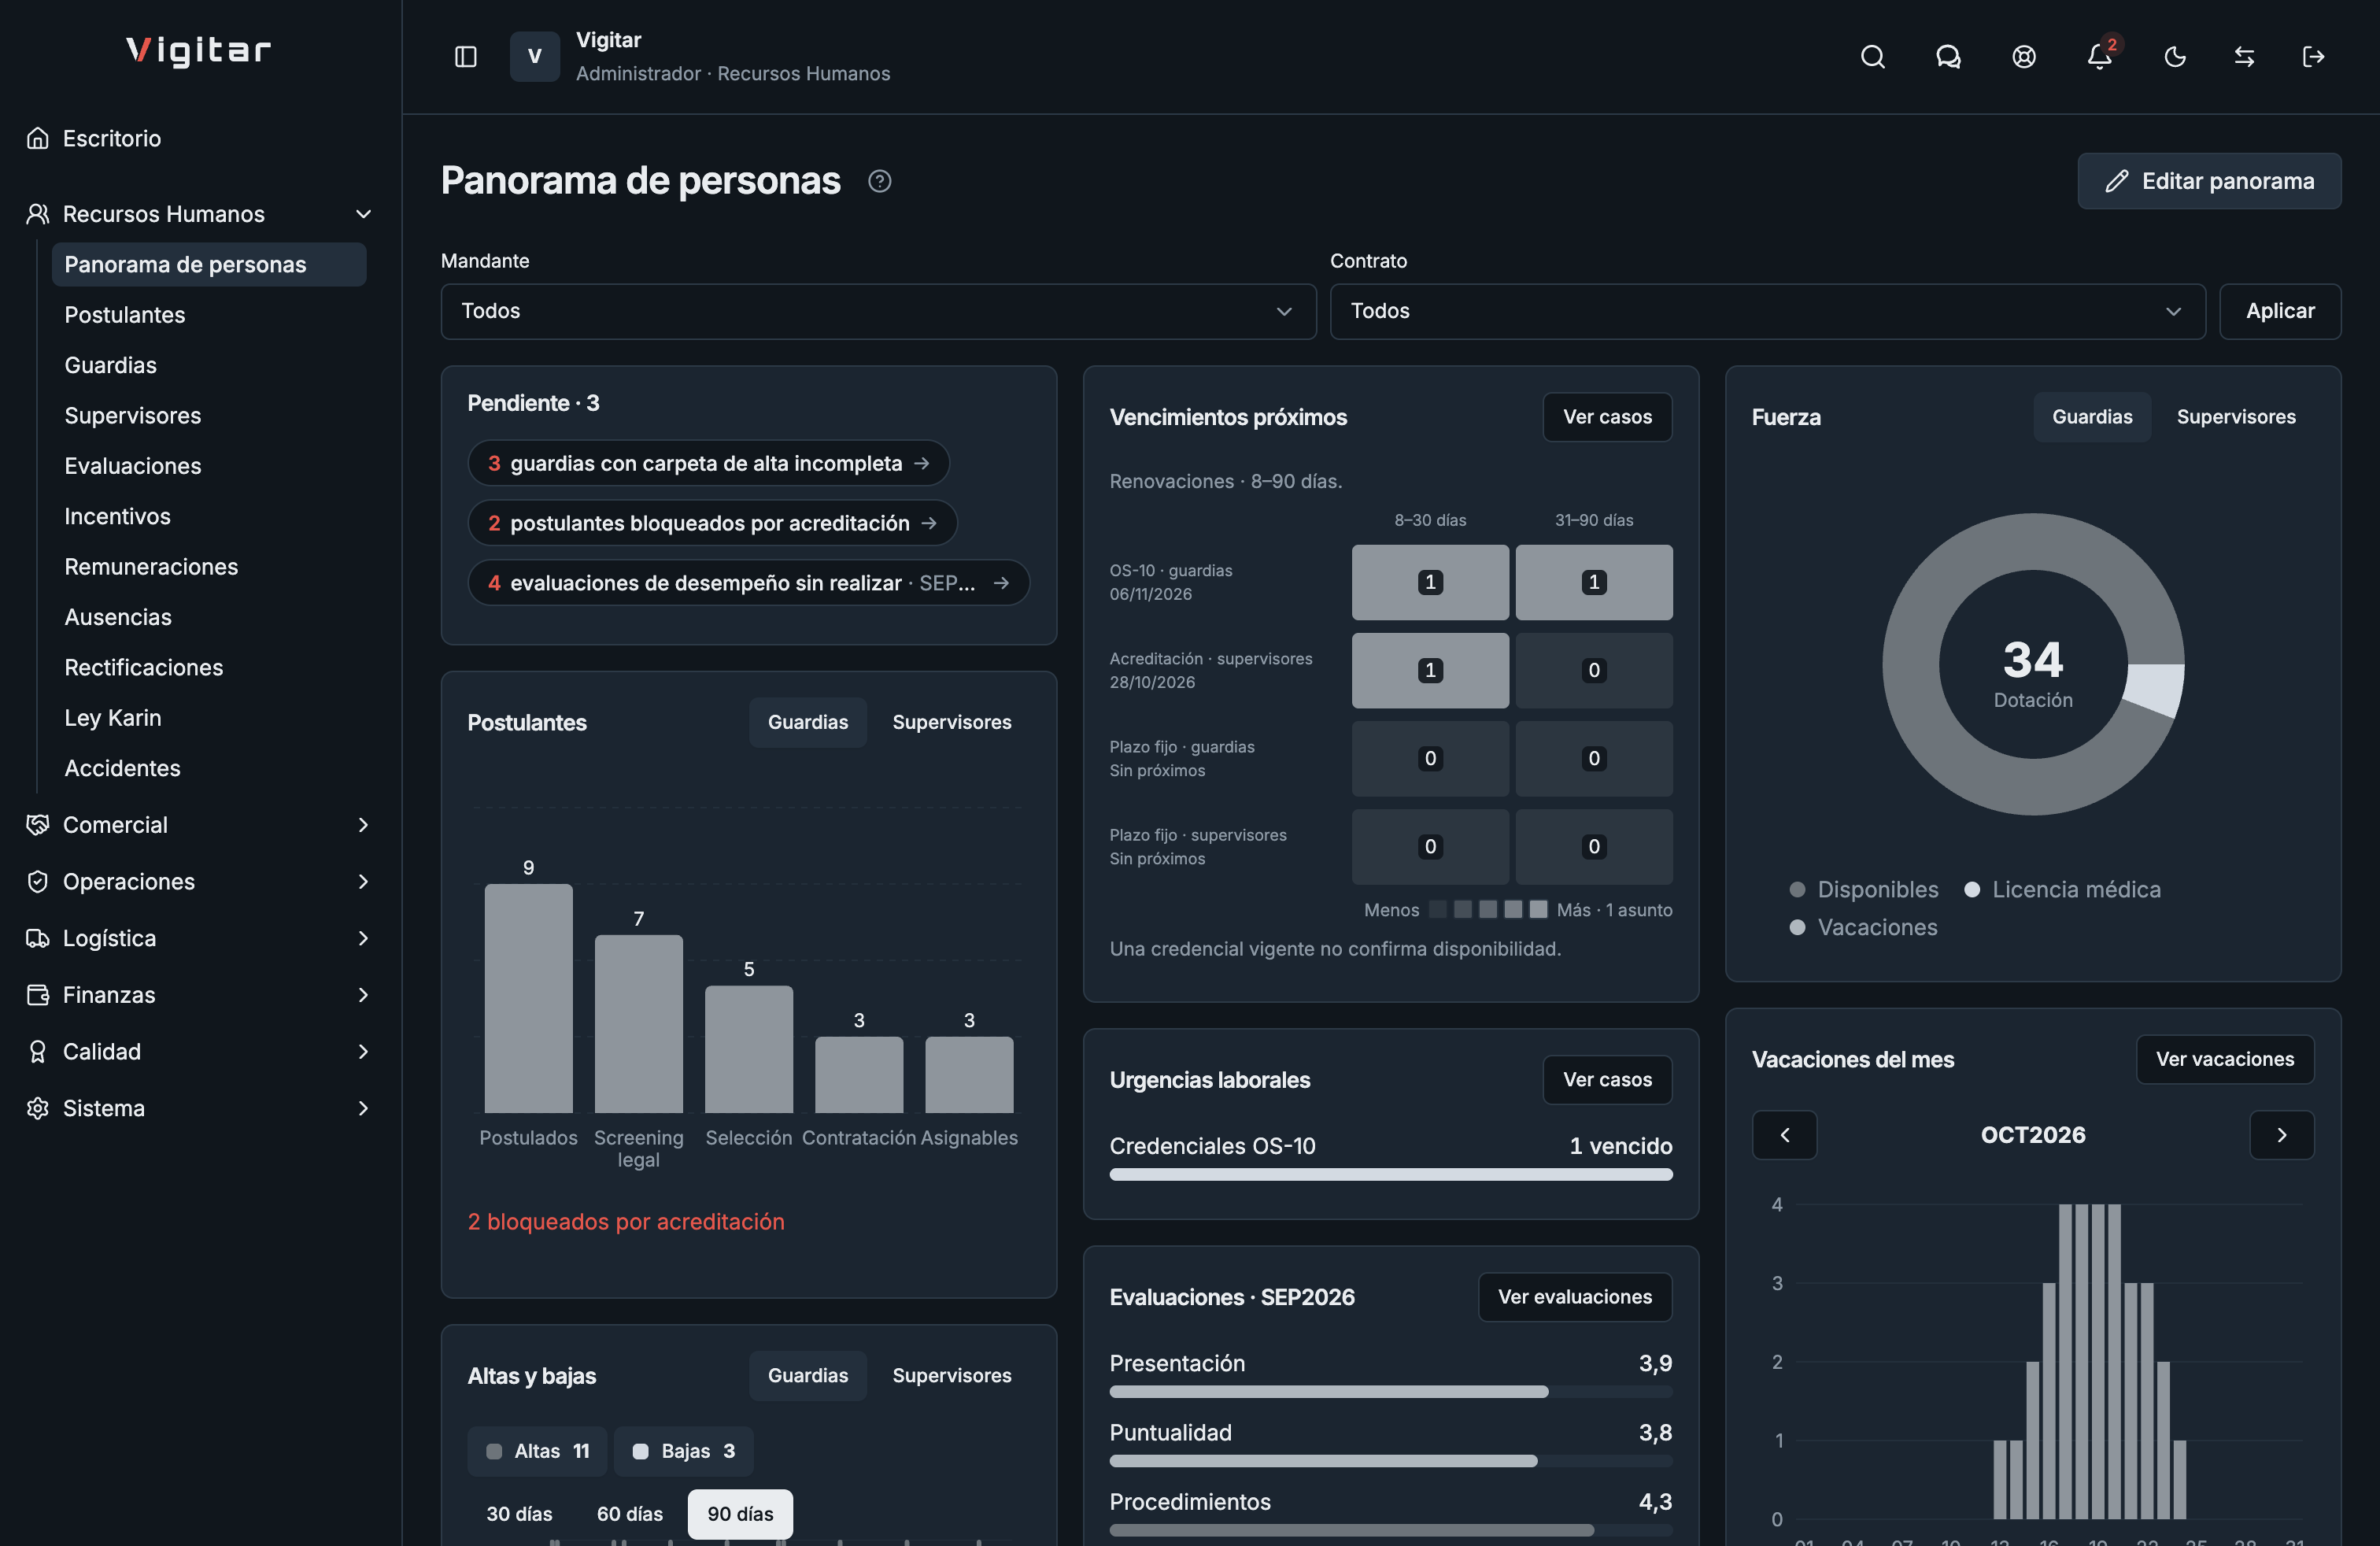Toggle Altas series legend chip
2380x1546 pixels.
[x=537, y=1451]
